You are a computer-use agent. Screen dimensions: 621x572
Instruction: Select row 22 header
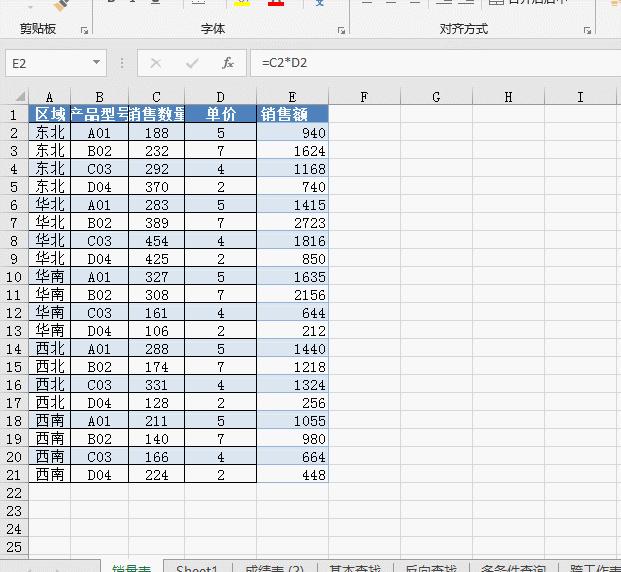pyautogui.click(x=14, y=493)
